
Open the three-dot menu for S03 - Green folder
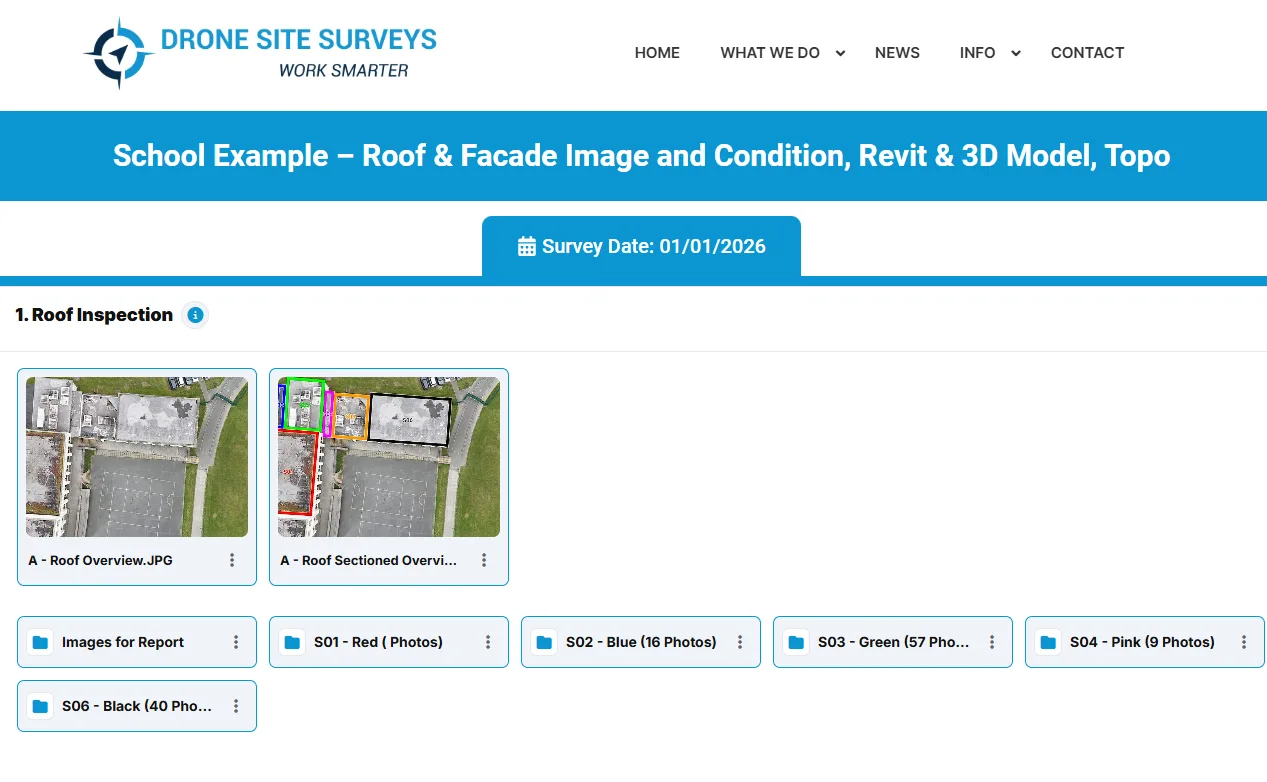pyautogui.click(x=992, y=642)
